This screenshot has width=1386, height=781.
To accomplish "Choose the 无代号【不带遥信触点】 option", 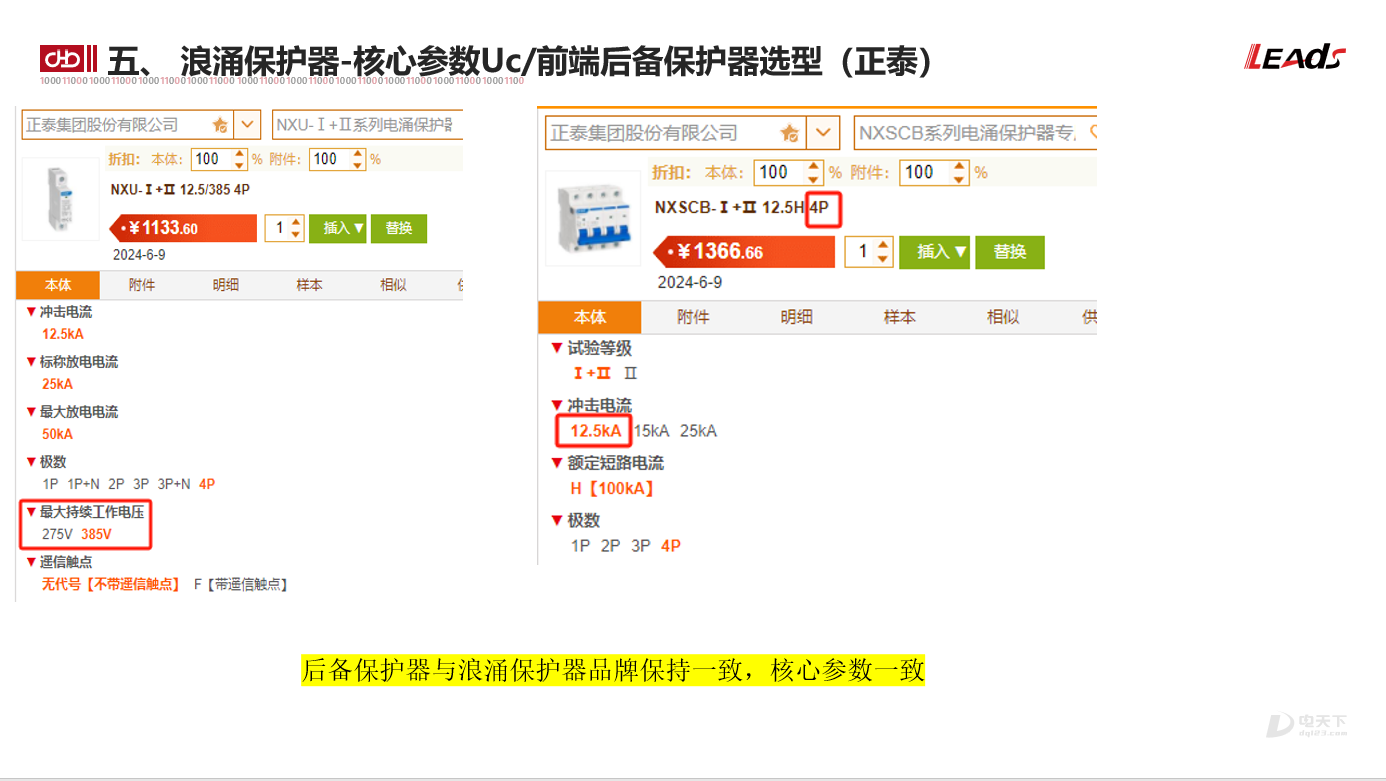I will click(111, 584).
